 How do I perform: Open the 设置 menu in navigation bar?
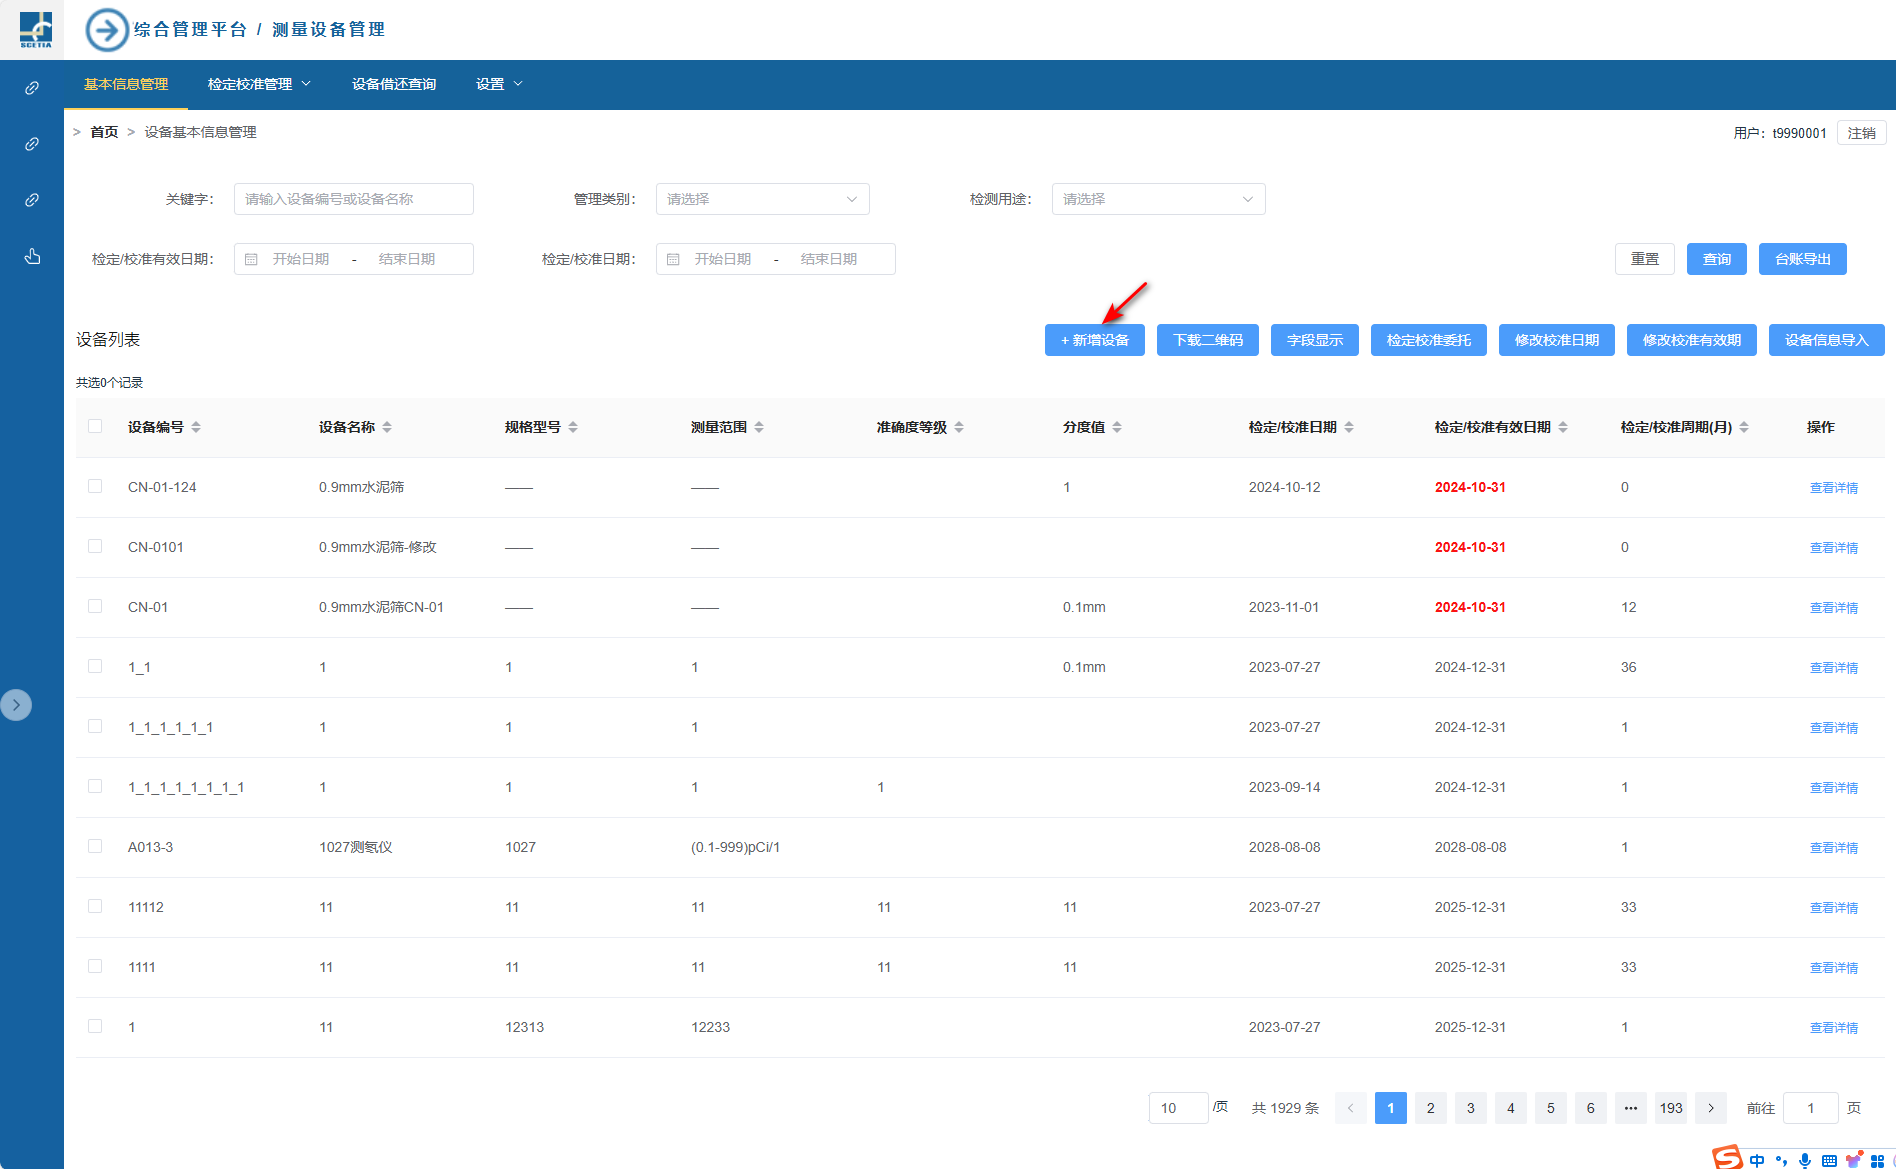point(499,84)
